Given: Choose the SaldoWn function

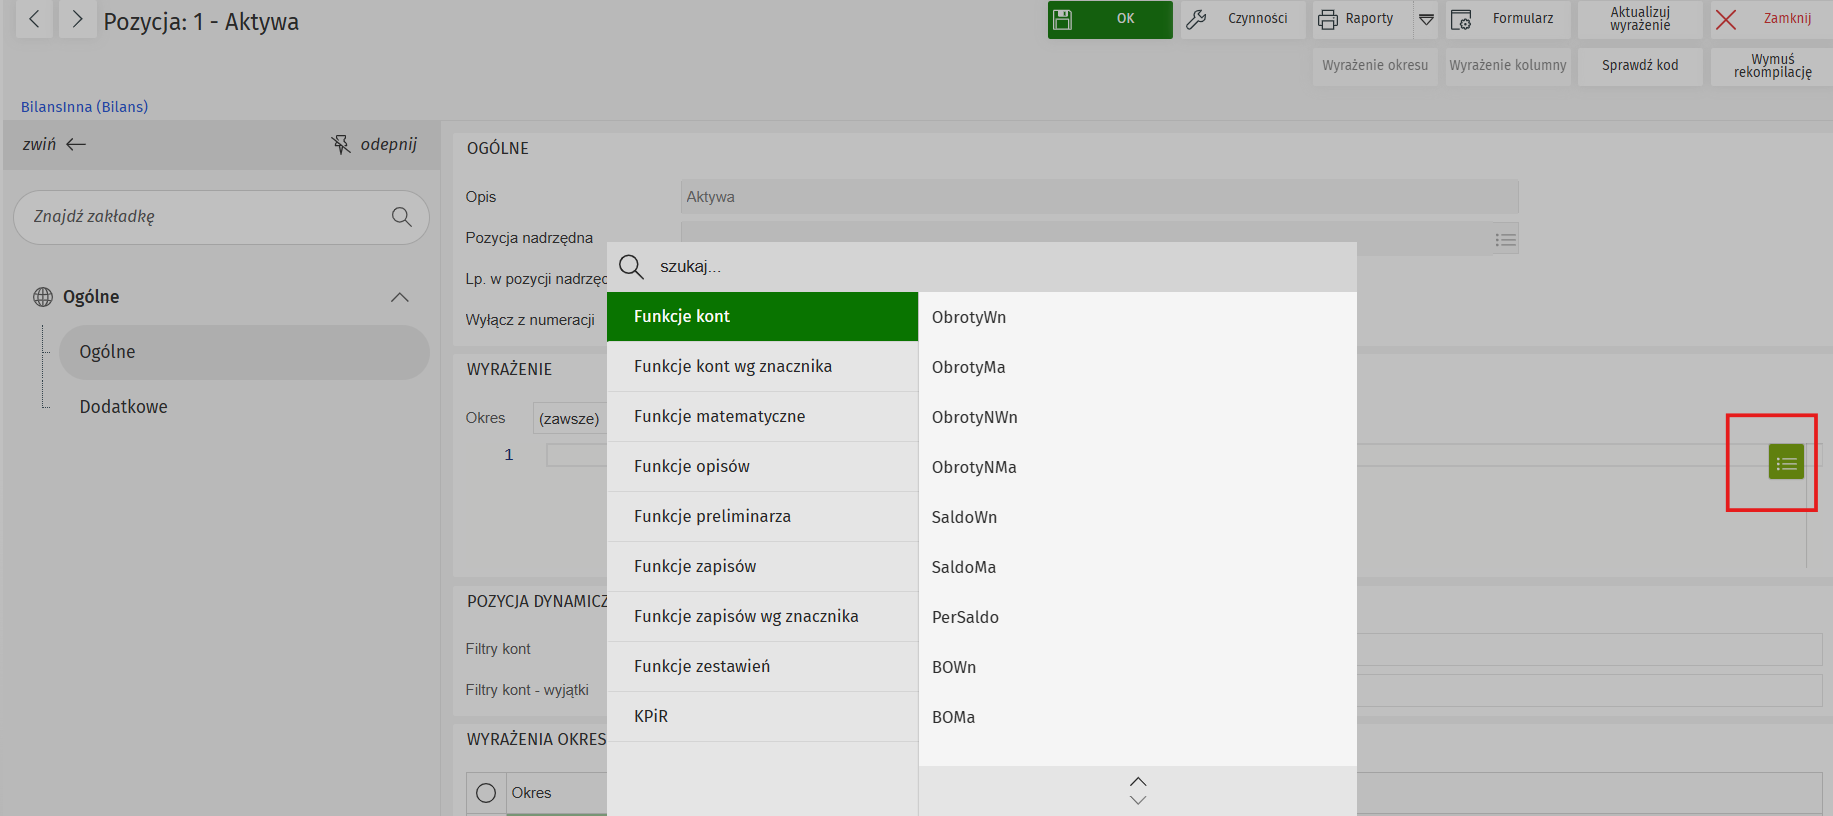Looking at the screenshot, I should [964, 517].
